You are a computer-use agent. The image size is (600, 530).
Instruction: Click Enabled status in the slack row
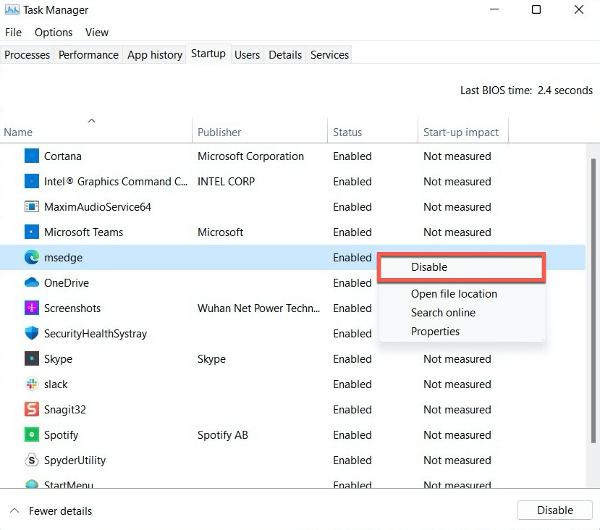(352, 384)
